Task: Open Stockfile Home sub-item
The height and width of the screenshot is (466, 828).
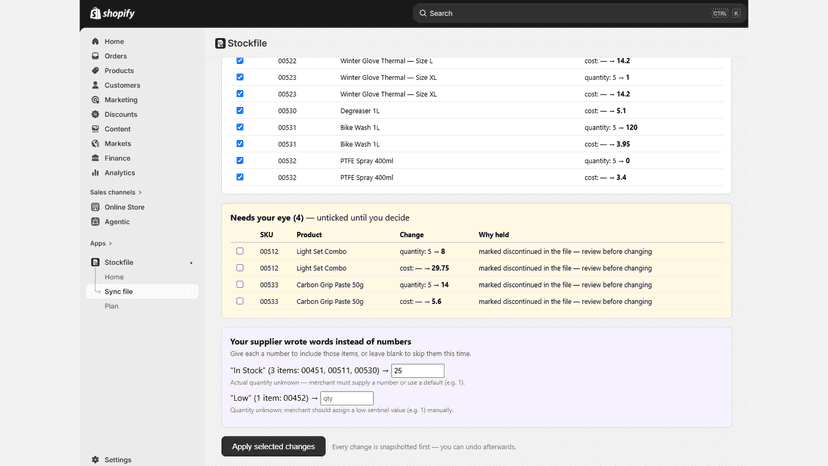Action: pyautogui.click(x=114, y=277)
